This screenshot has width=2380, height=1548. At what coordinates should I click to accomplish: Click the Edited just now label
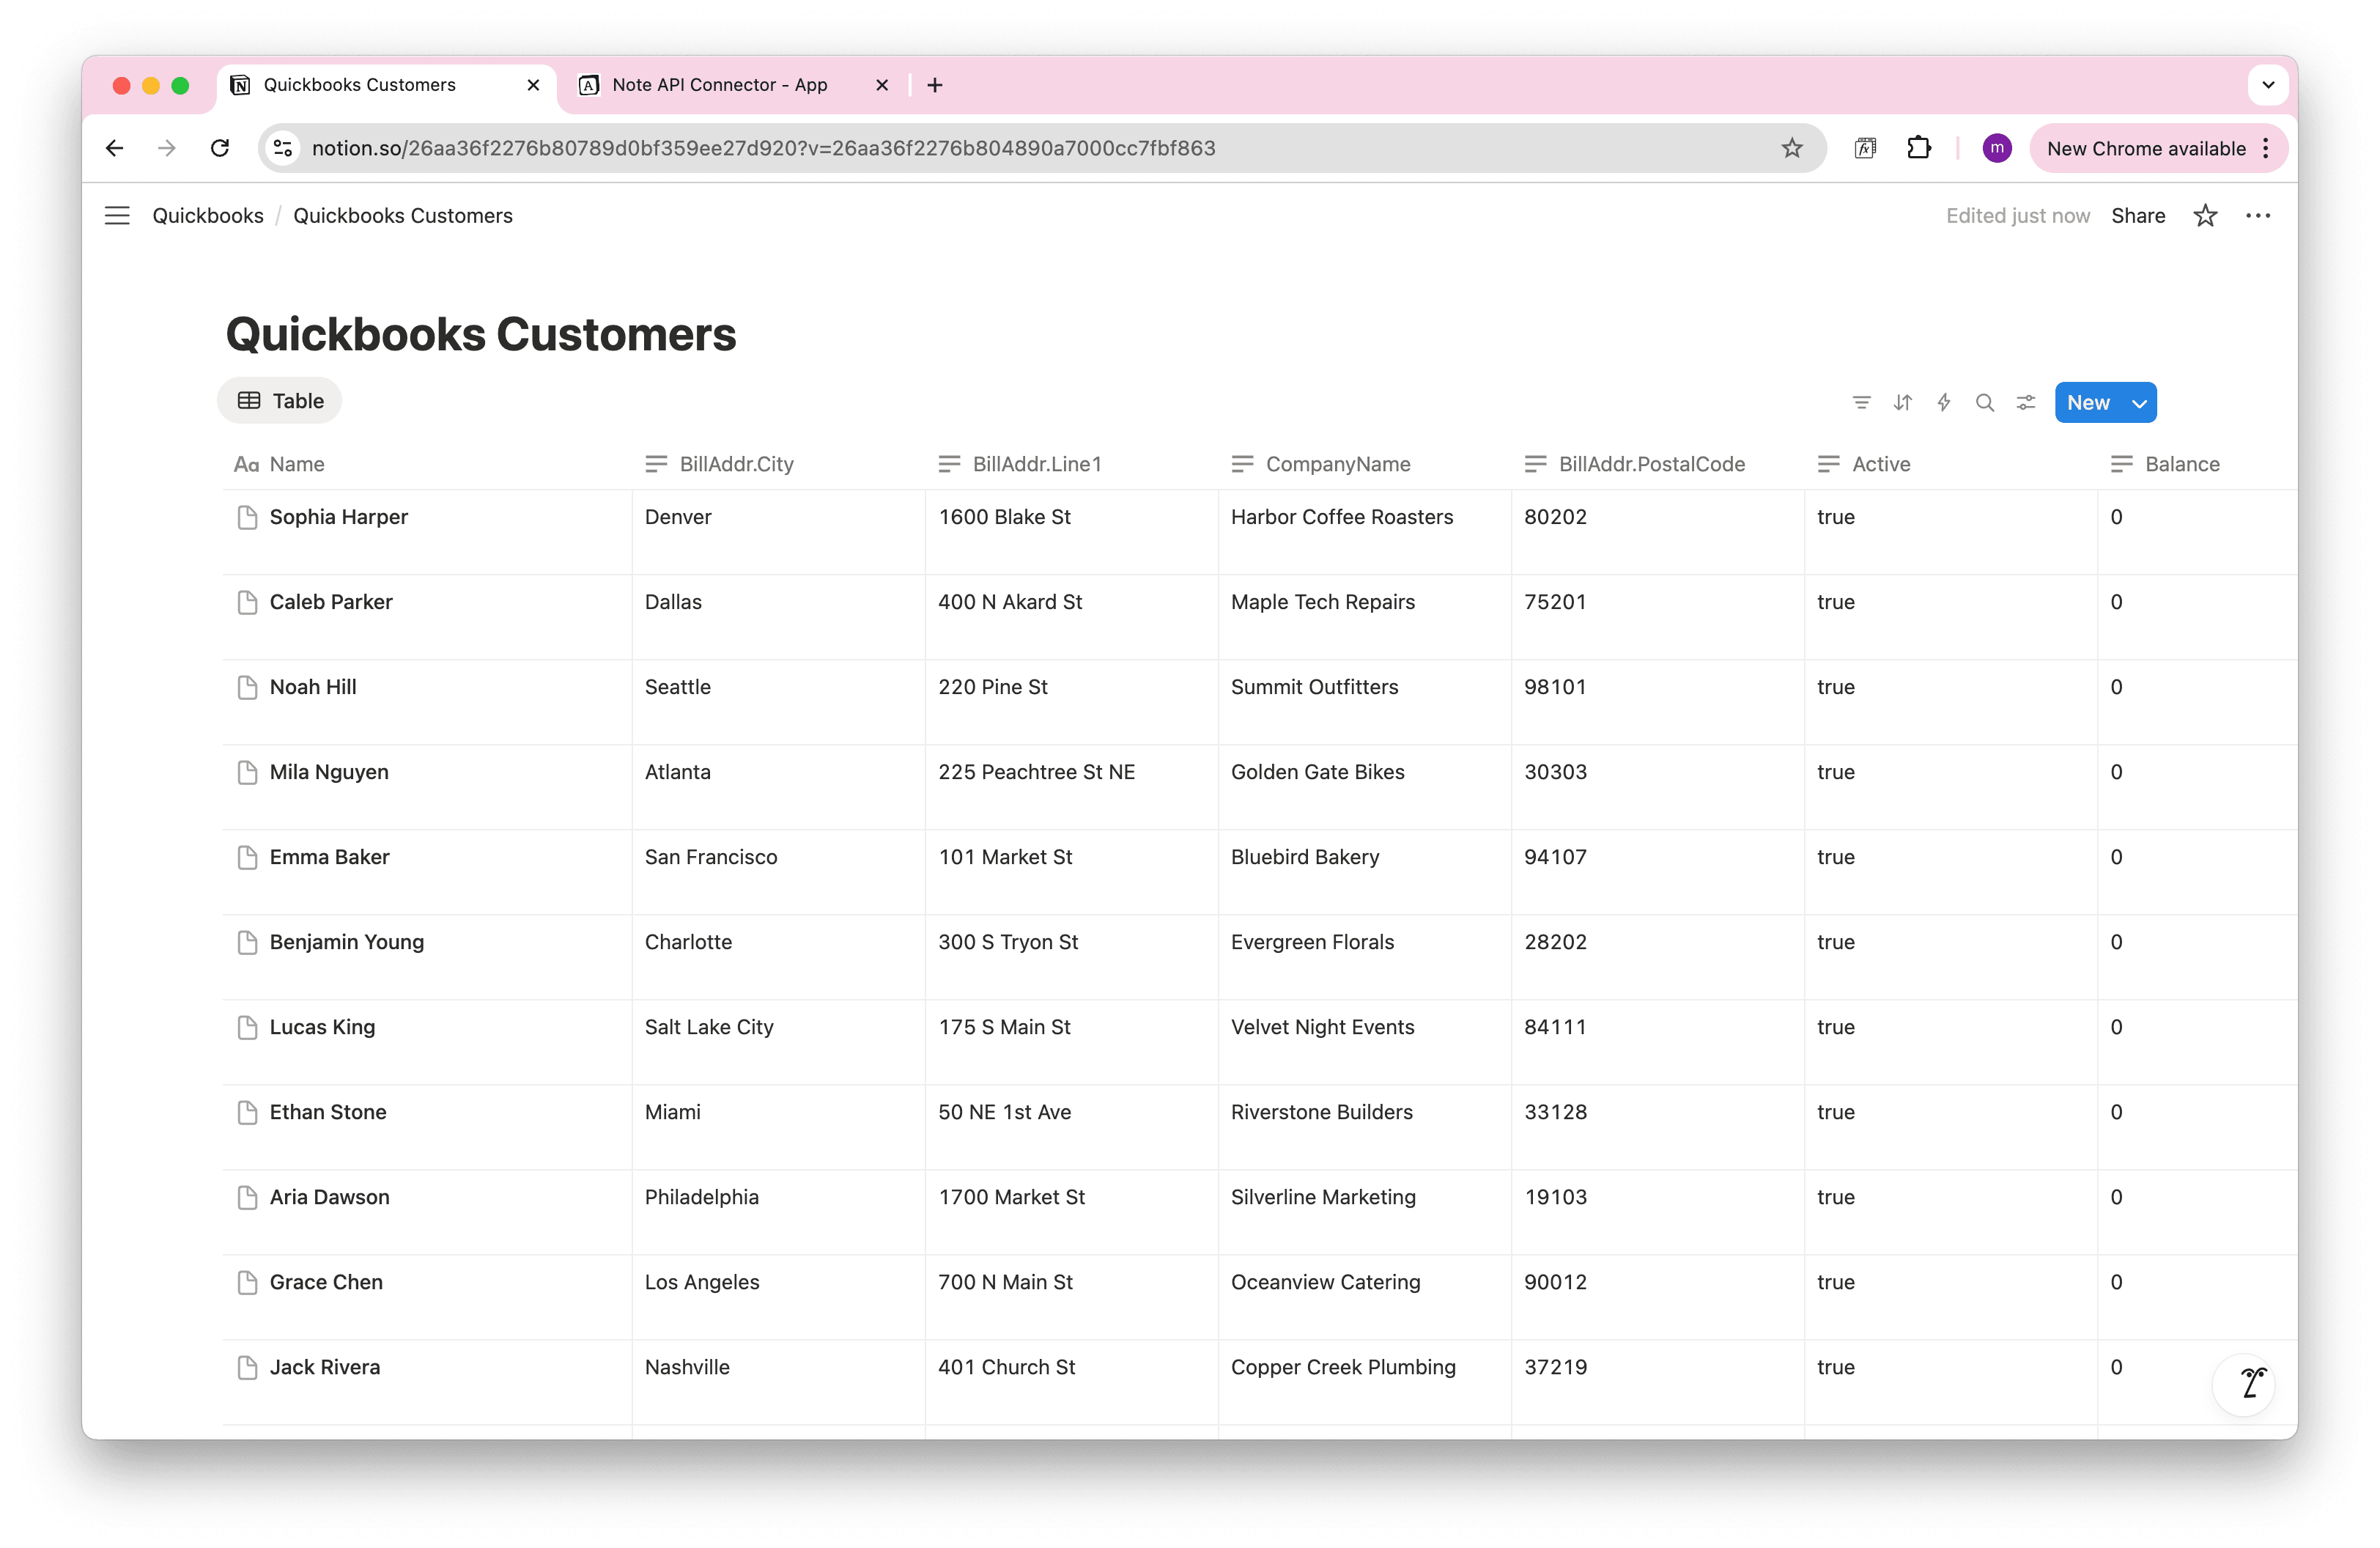pyautogui.click(x=2017, y=215)
